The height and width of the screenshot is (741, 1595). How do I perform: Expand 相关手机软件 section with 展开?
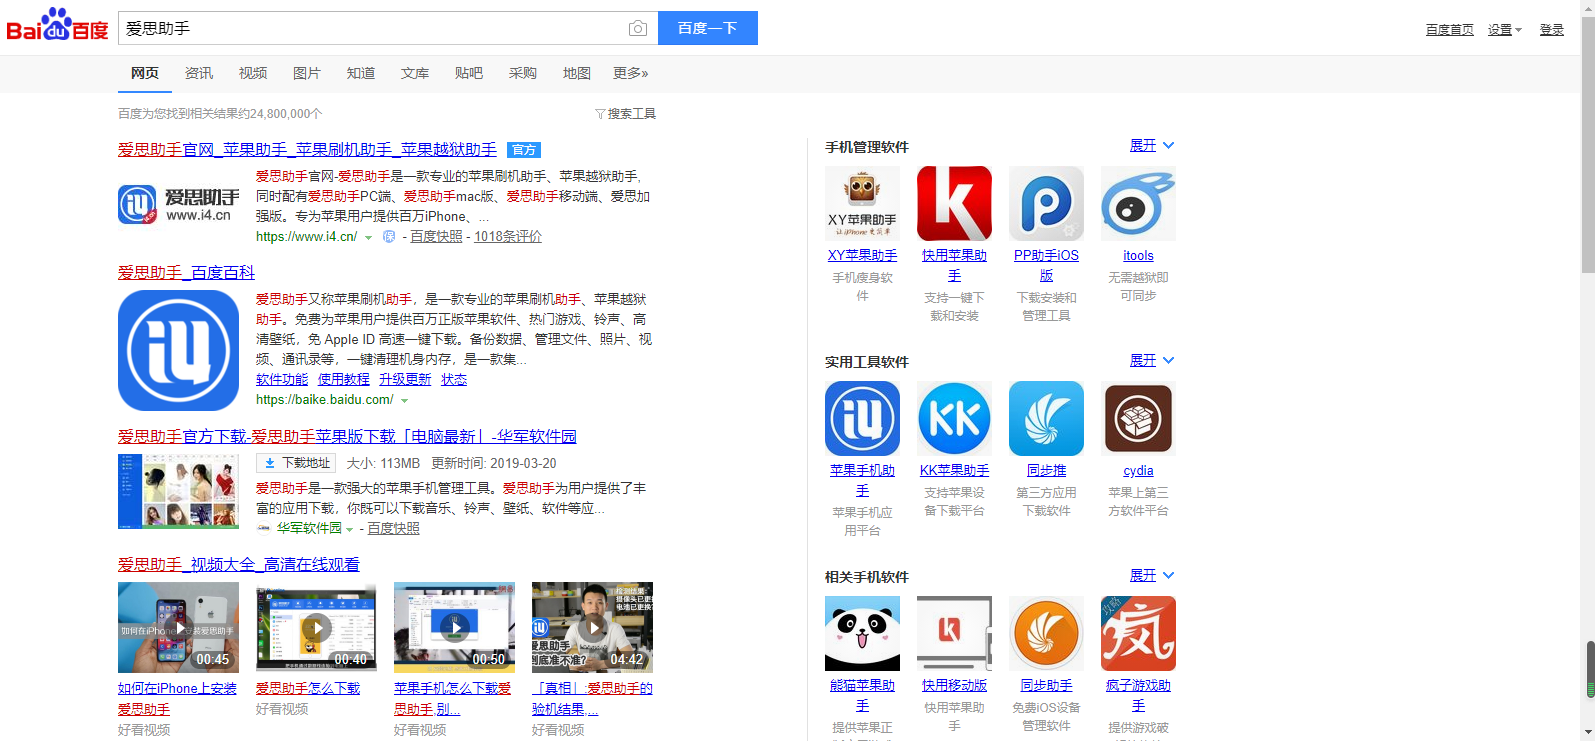coord(1151,576)
